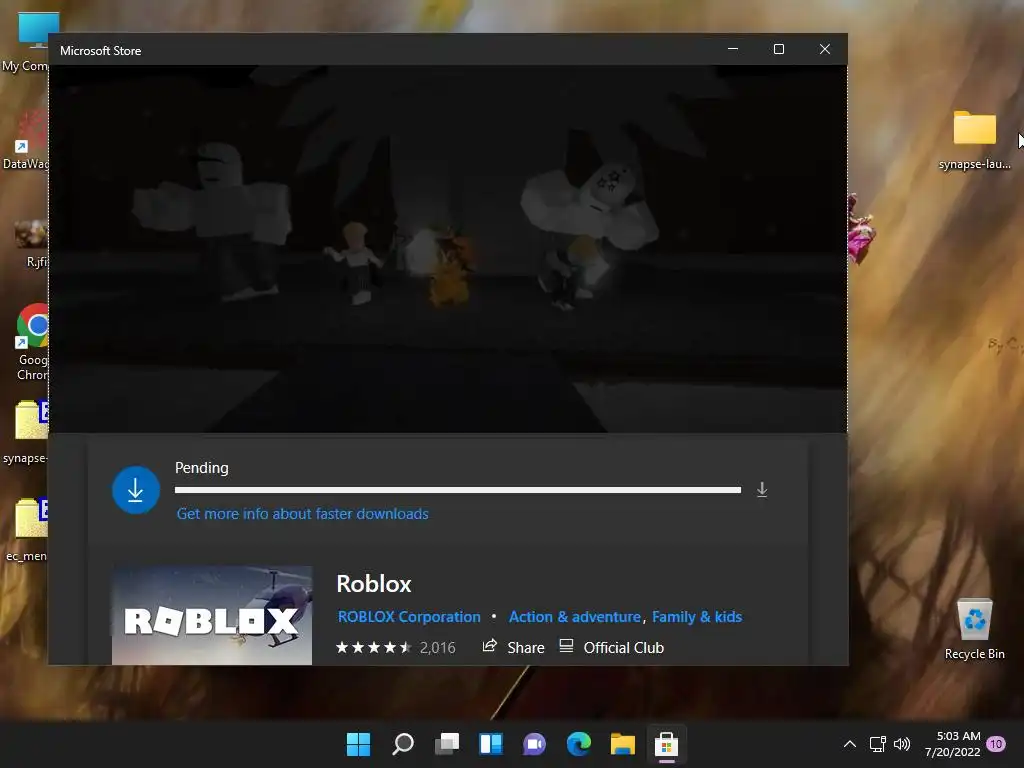Viewport: 1024px width, 768px height.
Task: Click the Roblox game trailer image
Action: [448, 248]
